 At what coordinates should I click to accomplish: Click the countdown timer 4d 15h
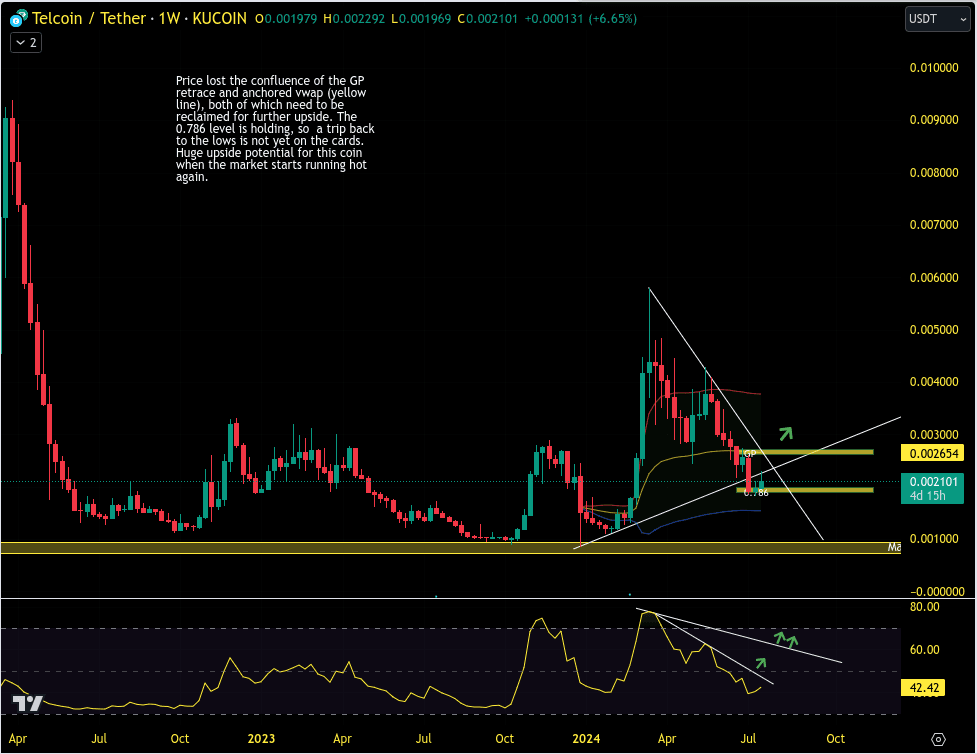[x=927, y=496]
